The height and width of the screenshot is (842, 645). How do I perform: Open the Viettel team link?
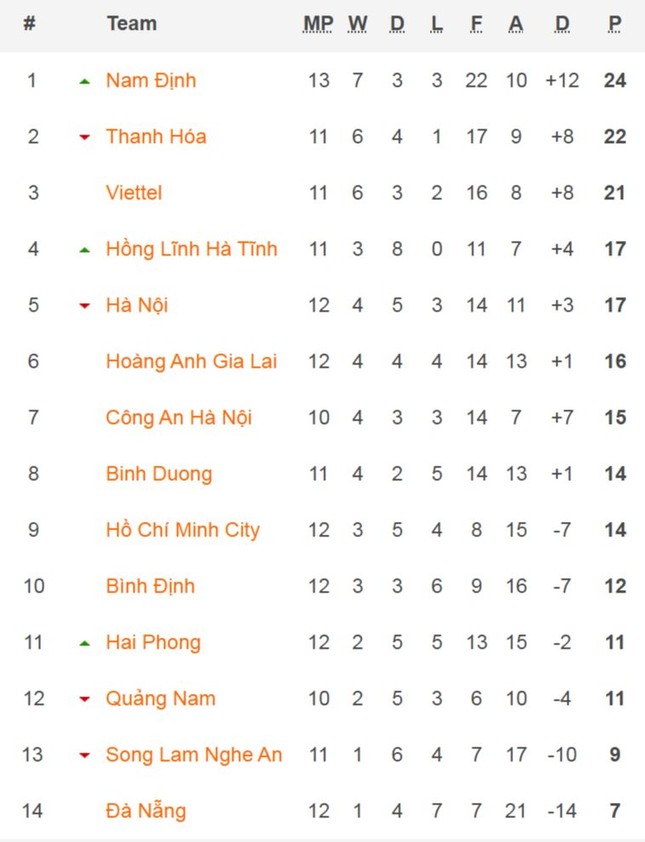pyautogui.click(x=134, y=192)
